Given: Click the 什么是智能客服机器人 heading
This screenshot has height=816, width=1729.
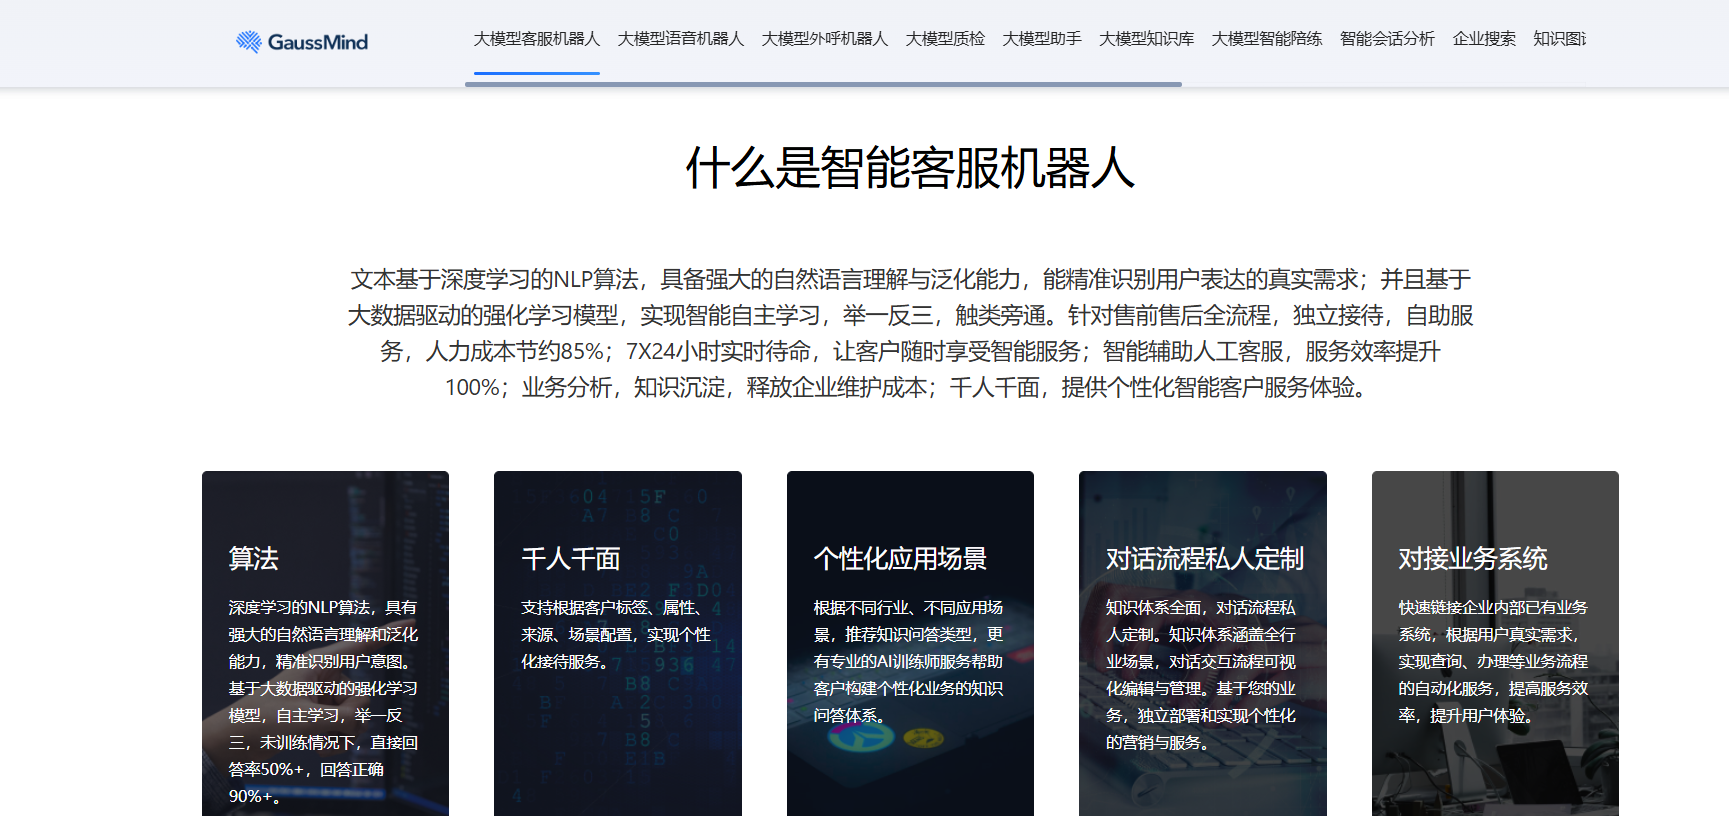Looking at the screenshot, I should [x=910, y=168].
